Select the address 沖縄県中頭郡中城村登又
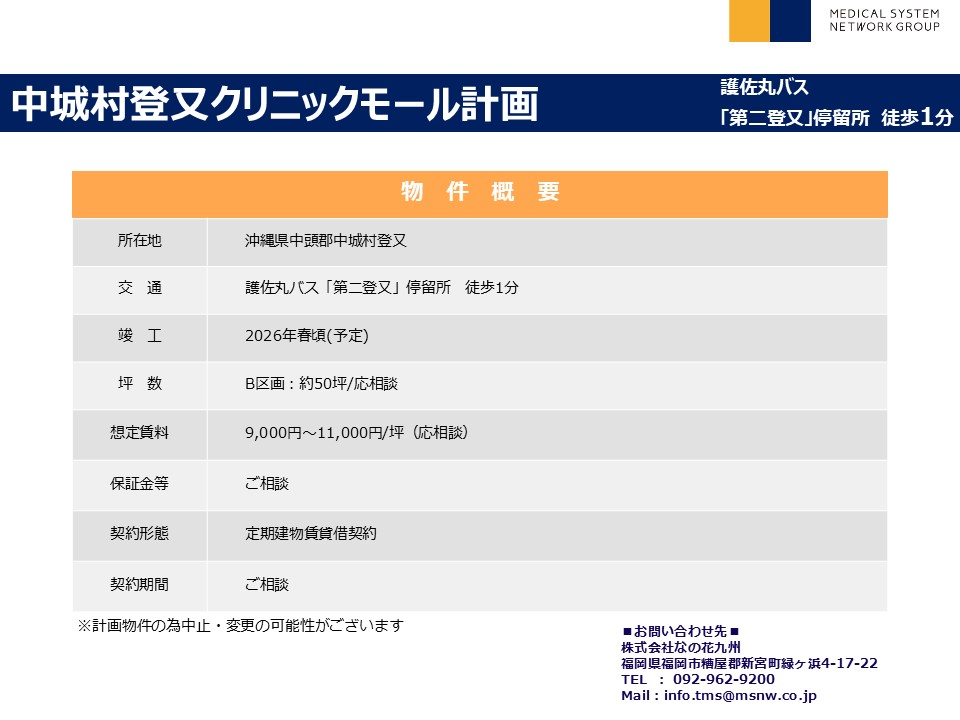 tap(326, 241)
